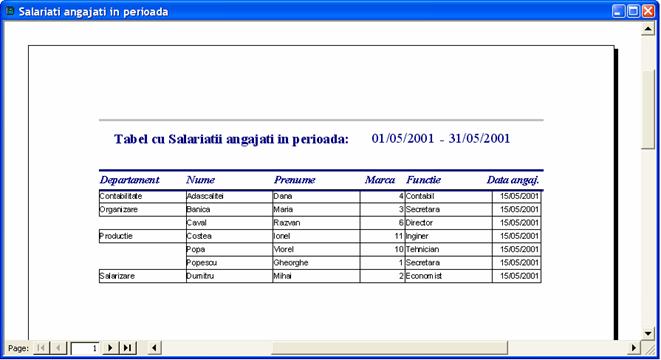Viewport: 661px width, 360px height.
Task: Click the horizontal scrollbar left arrow
Action: [154, 348]
